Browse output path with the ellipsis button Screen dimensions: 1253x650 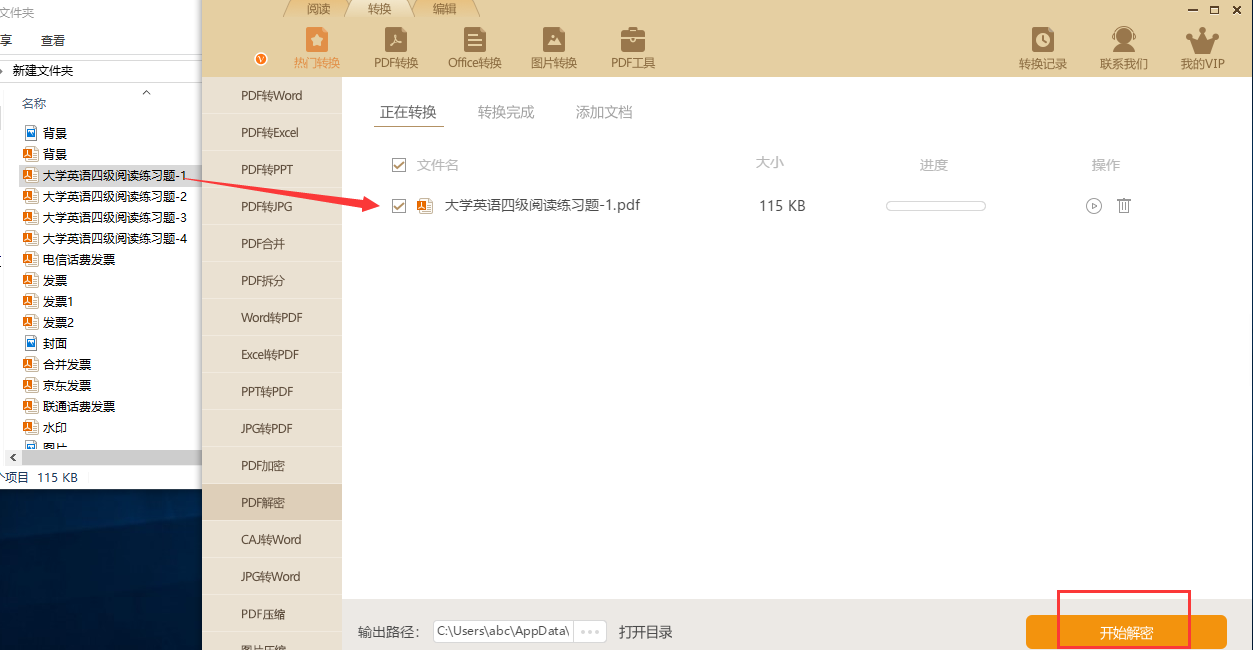coord(590,632)
